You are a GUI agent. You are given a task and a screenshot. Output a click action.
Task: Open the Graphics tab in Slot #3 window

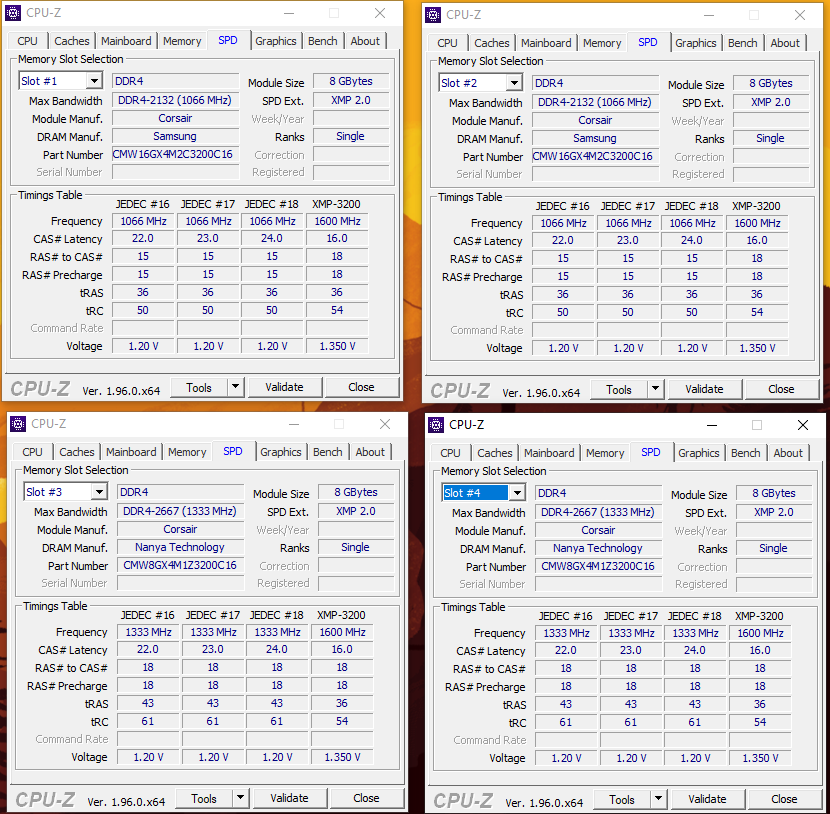(281, 453)
